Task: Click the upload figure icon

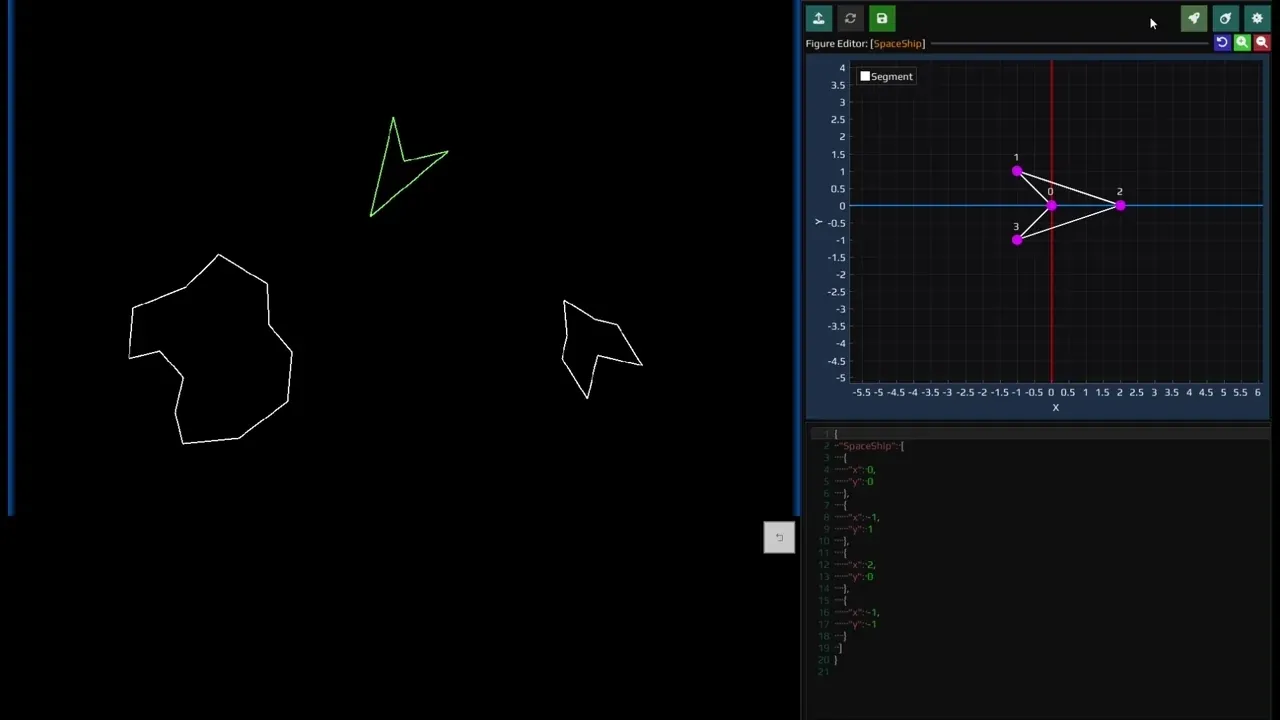Action: pyautogui.click(x=818, y=18)
